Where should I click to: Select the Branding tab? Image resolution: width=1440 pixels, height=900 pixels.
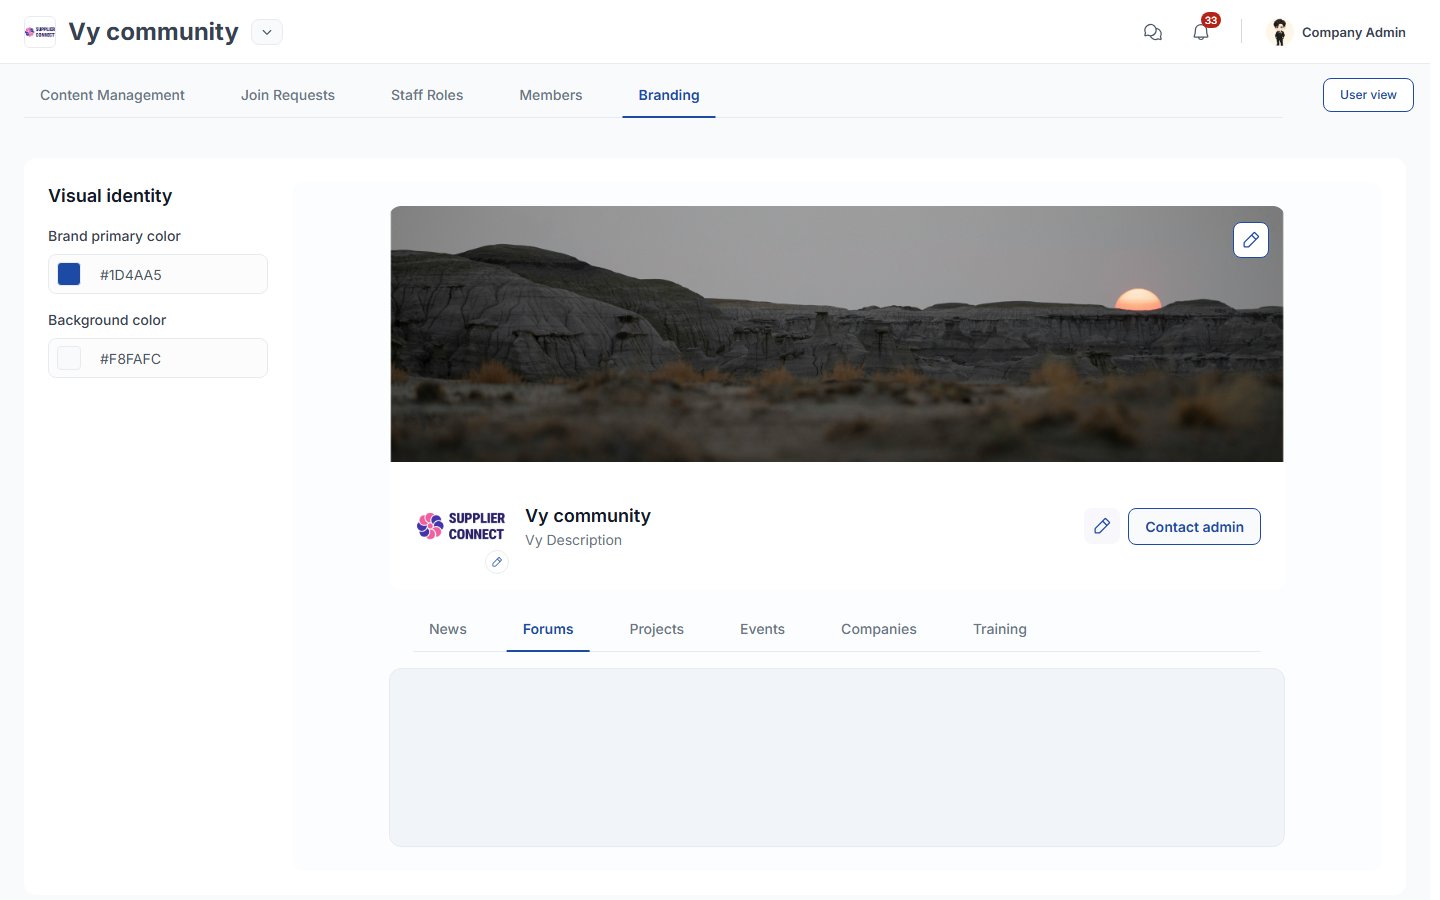(x=669, y=95)
